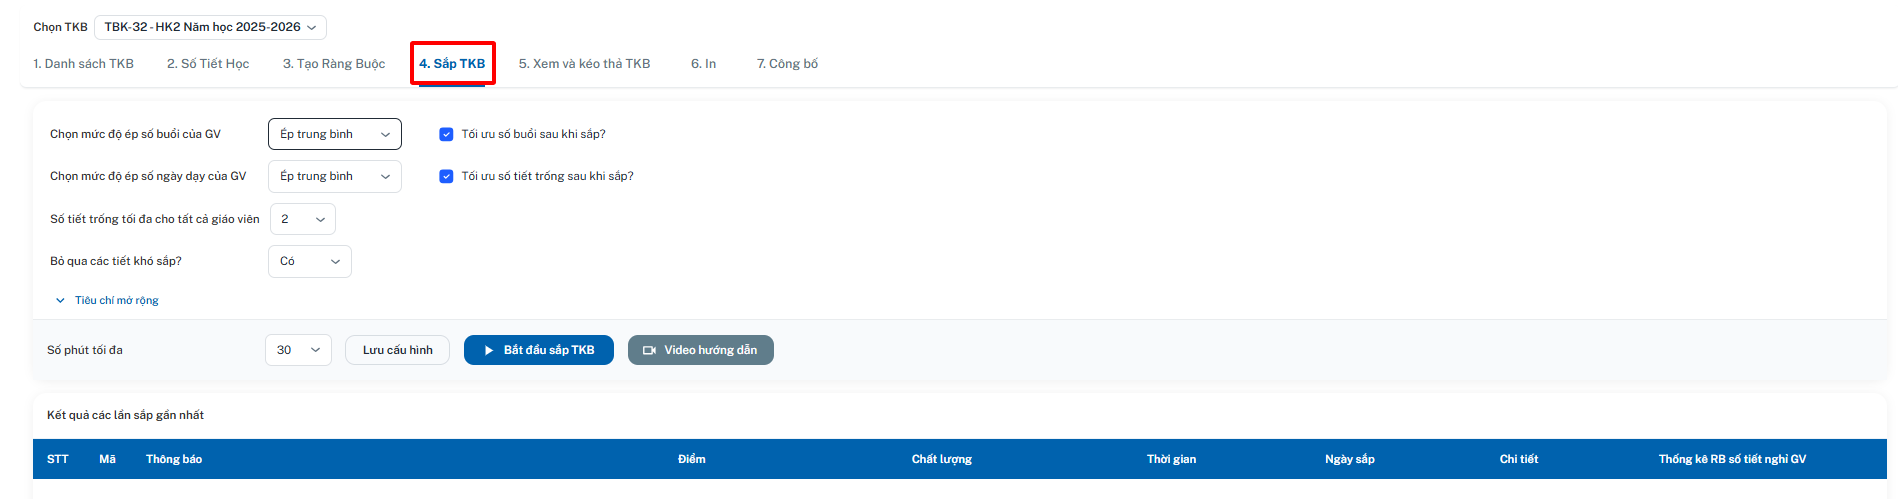Screen dimensions: 1898x499
Task: Open dropdown for mức độ ép số buổi của GV
Action: pyautogui.click(x=335, y=134)
